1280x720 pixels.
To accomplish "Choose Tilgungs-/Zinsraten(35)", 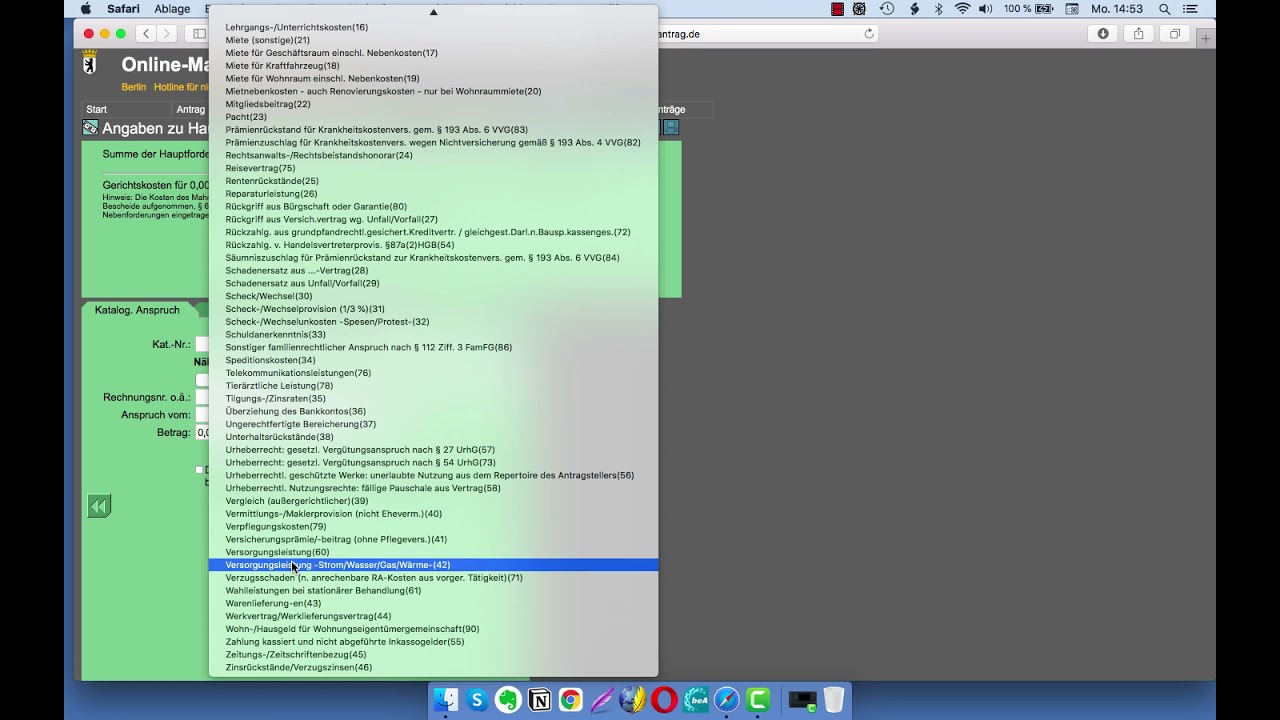I will point(433,399).
